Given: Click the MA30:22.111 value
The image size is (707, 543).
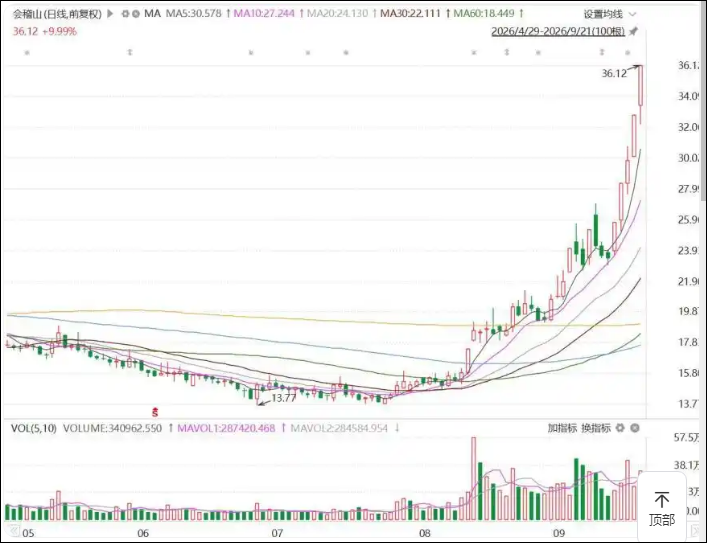Looking at the screenshot, I should click(410, 14).
